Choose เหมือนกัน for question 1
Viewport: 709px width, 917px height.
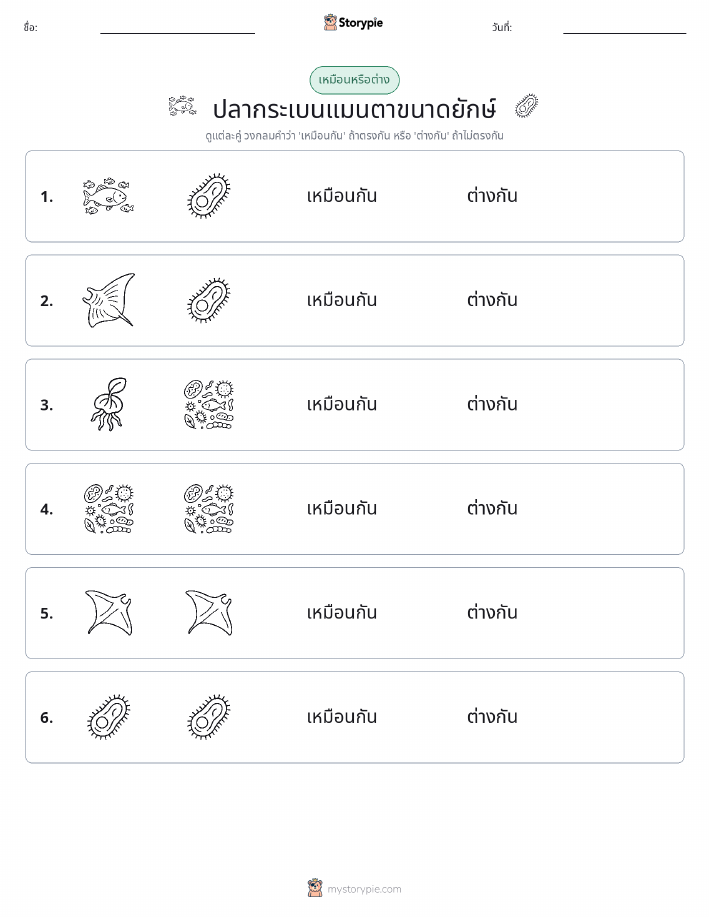(x=342, y=196)
